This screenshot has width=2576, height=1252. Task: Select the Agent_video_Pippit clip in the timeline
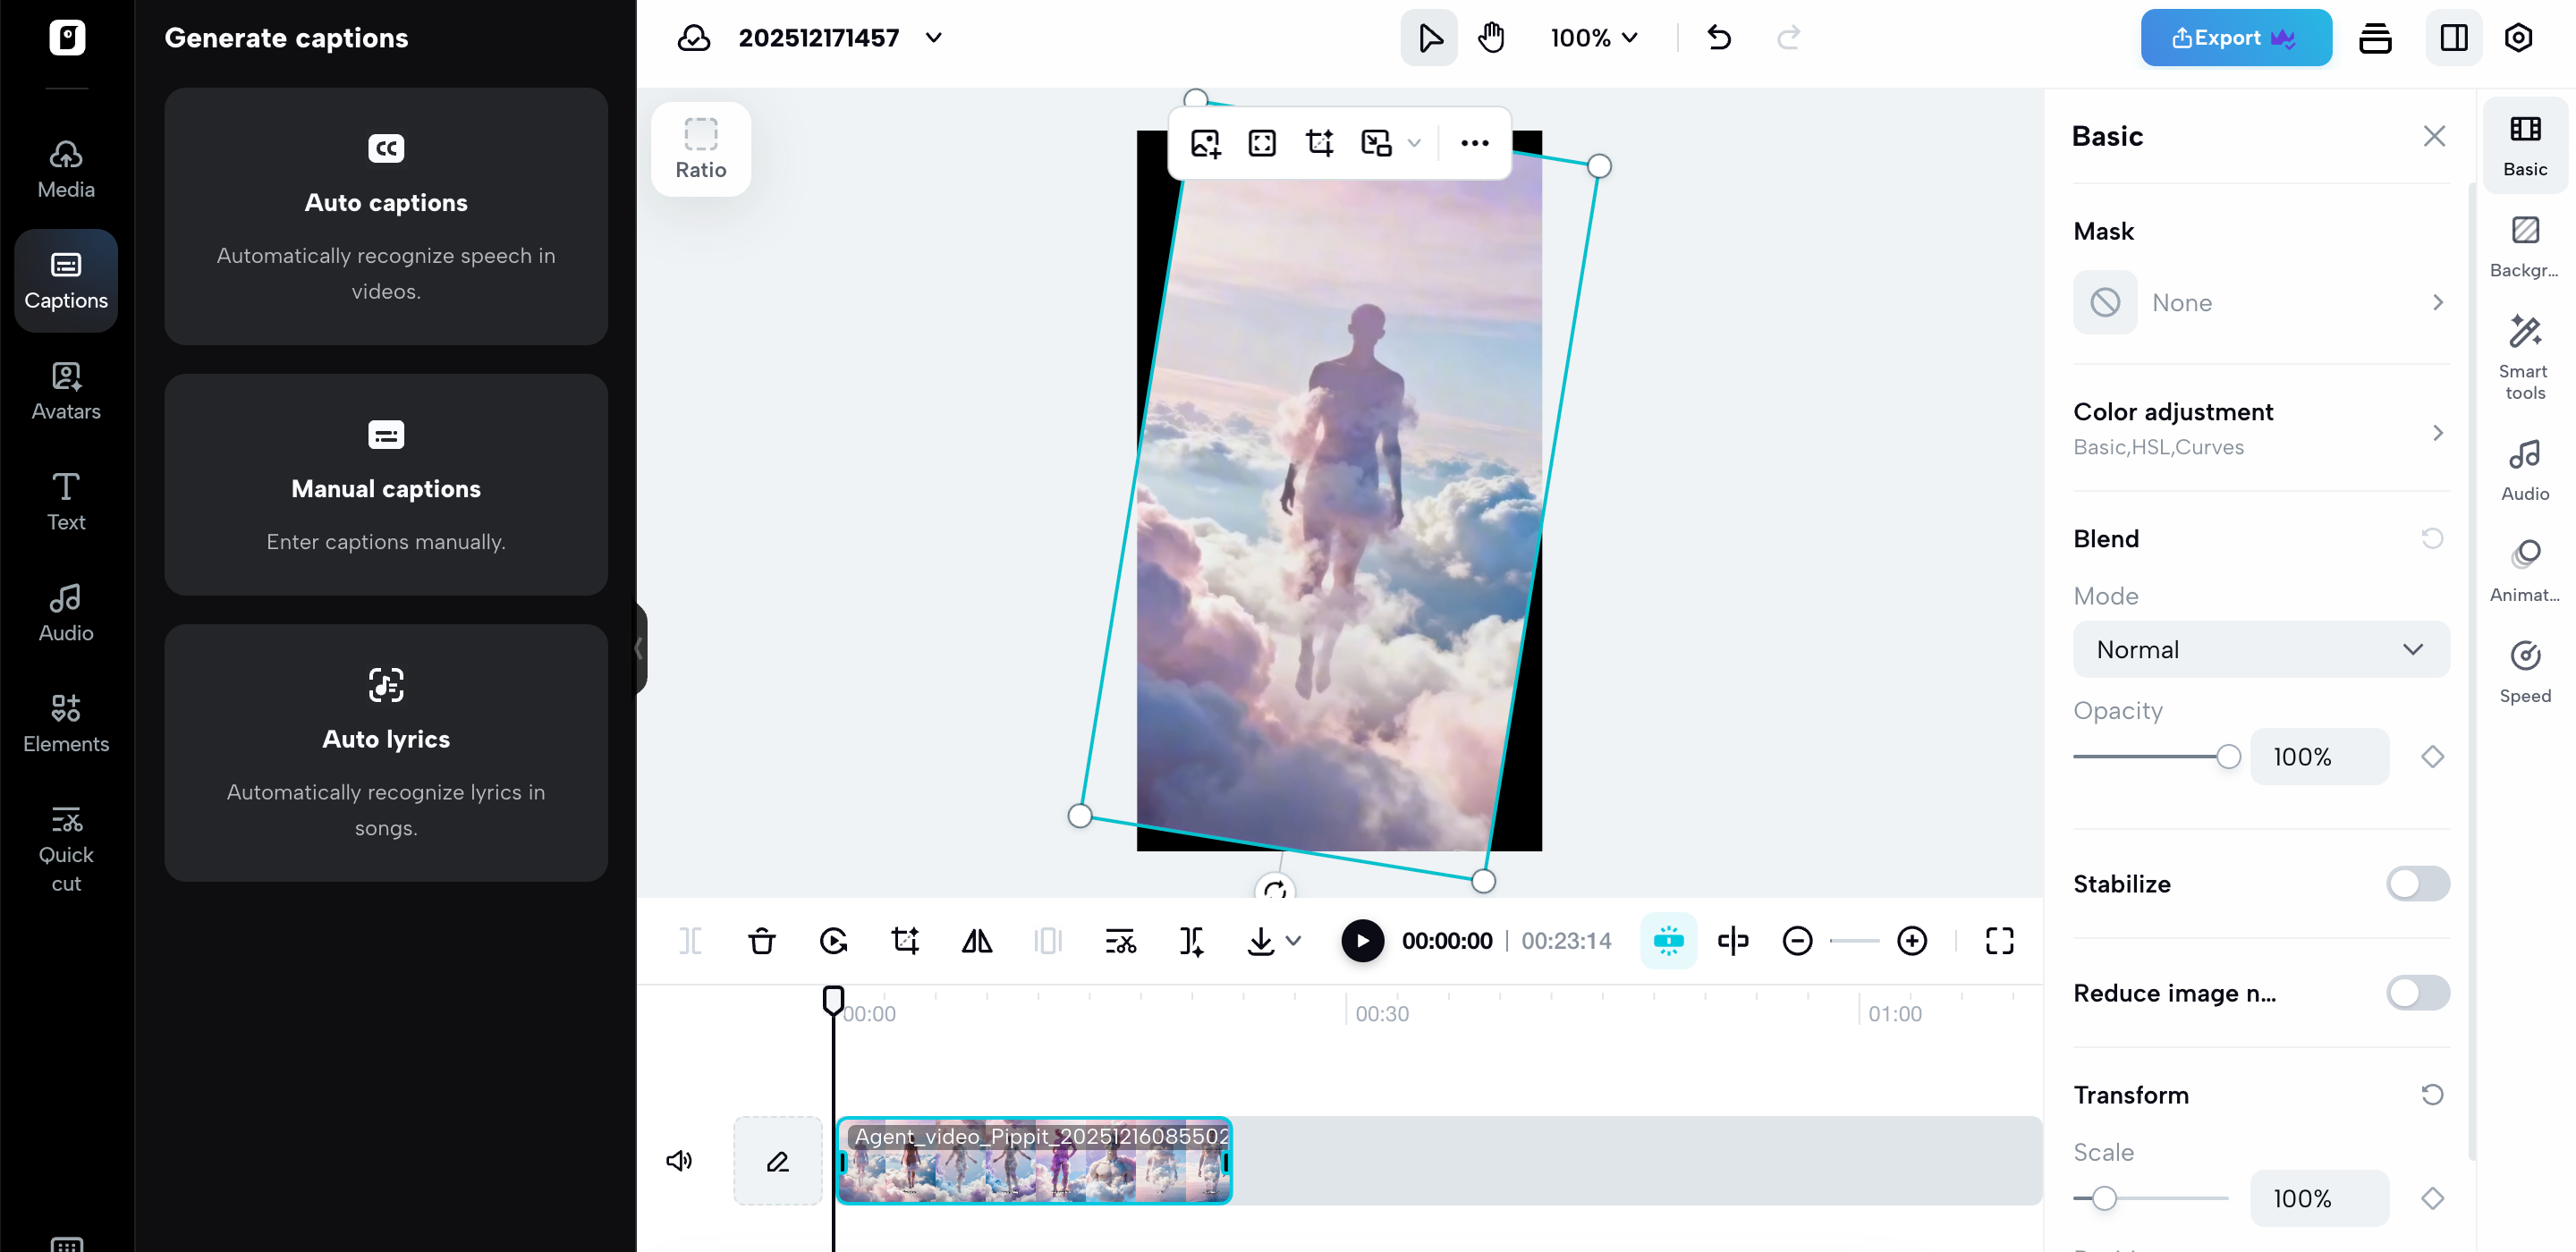(1035, 1161)
